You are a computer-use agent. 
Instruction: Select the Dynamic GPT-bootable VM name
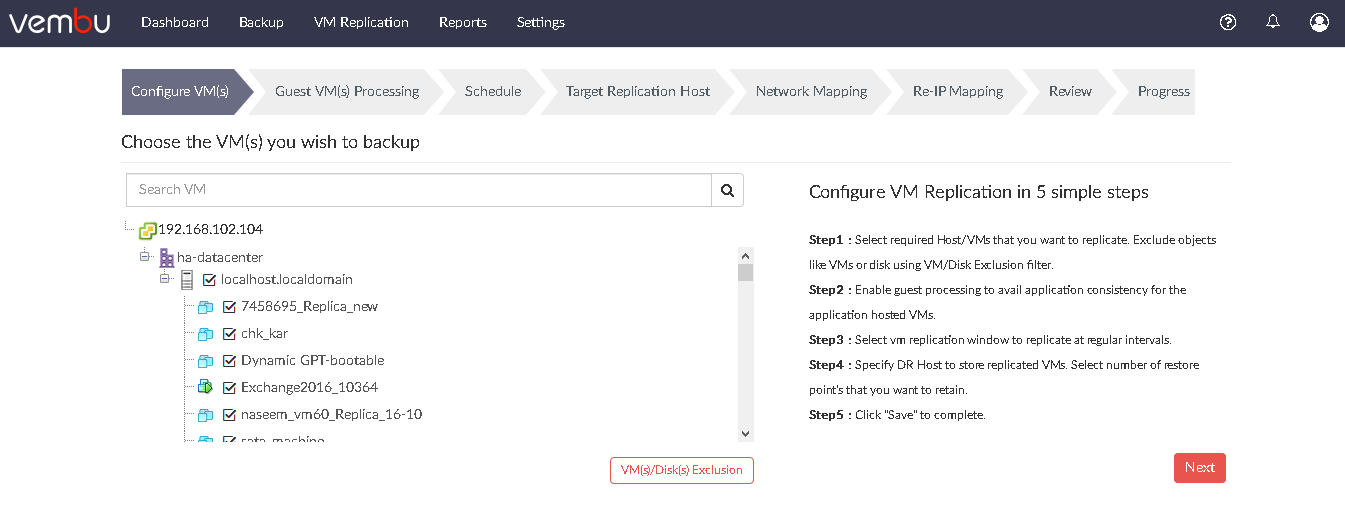coord(313,361)
